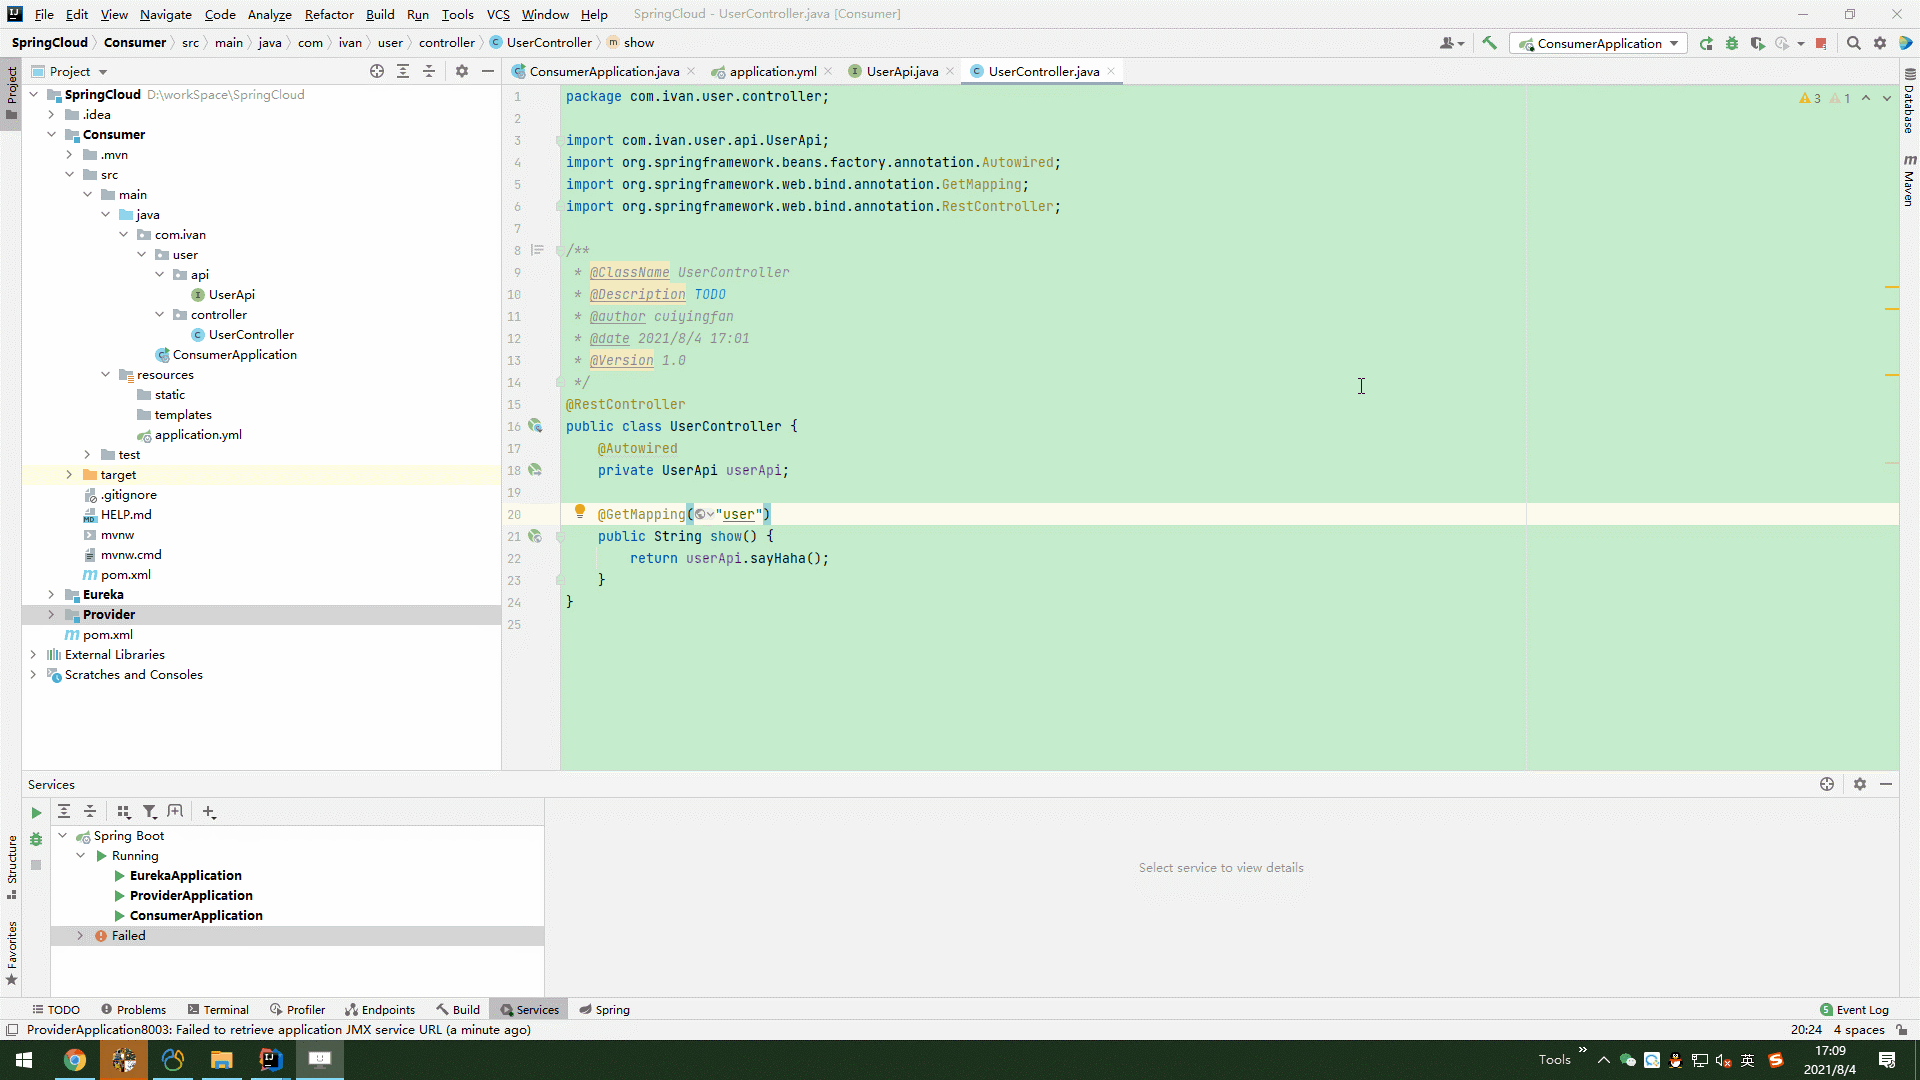Switch to ConsumerApplication.java editor tab
Screen dimensions: 1920x1080
point(603,71)
